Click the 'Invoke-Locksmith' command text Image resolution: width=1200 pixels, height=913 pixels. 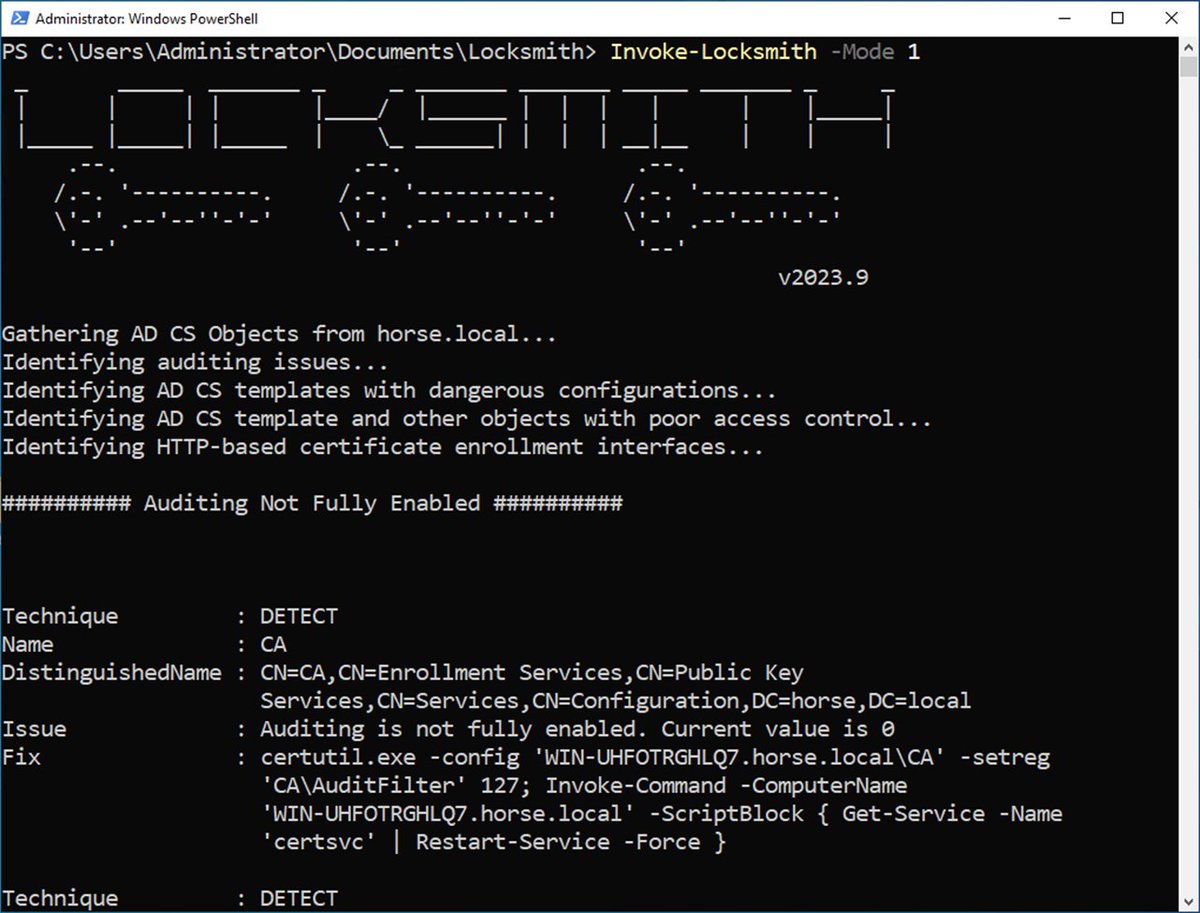point(713,51)
